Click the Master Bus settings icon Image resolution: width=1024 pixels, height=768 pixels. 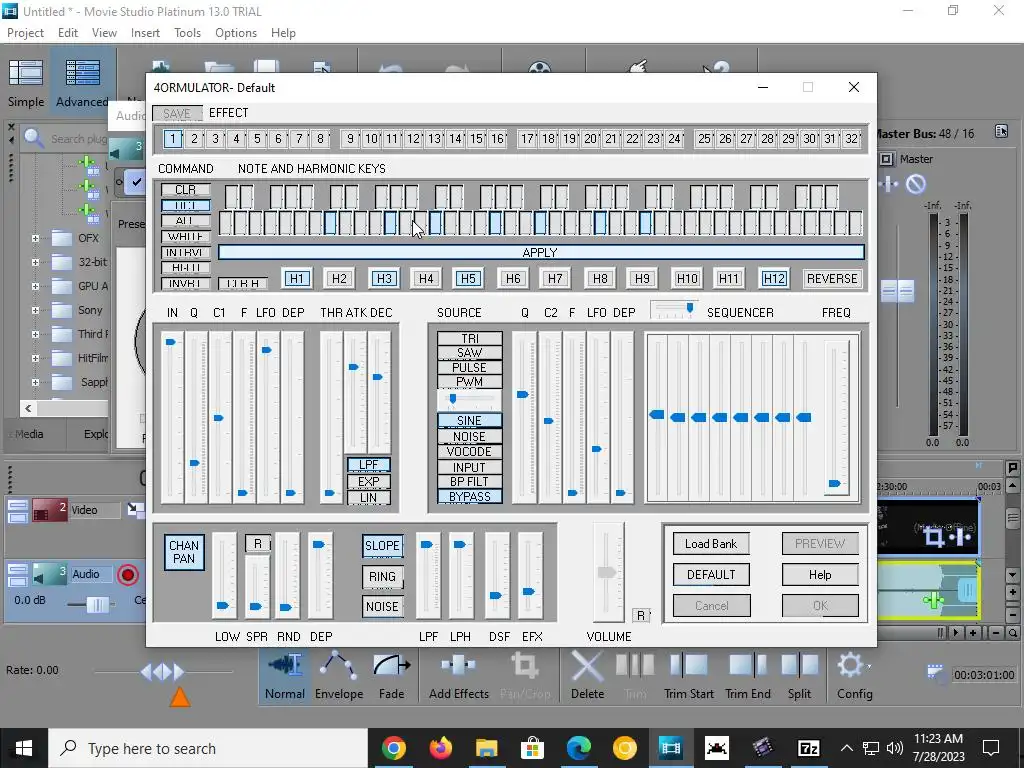pyautogui.click(x=1001, y=131)
